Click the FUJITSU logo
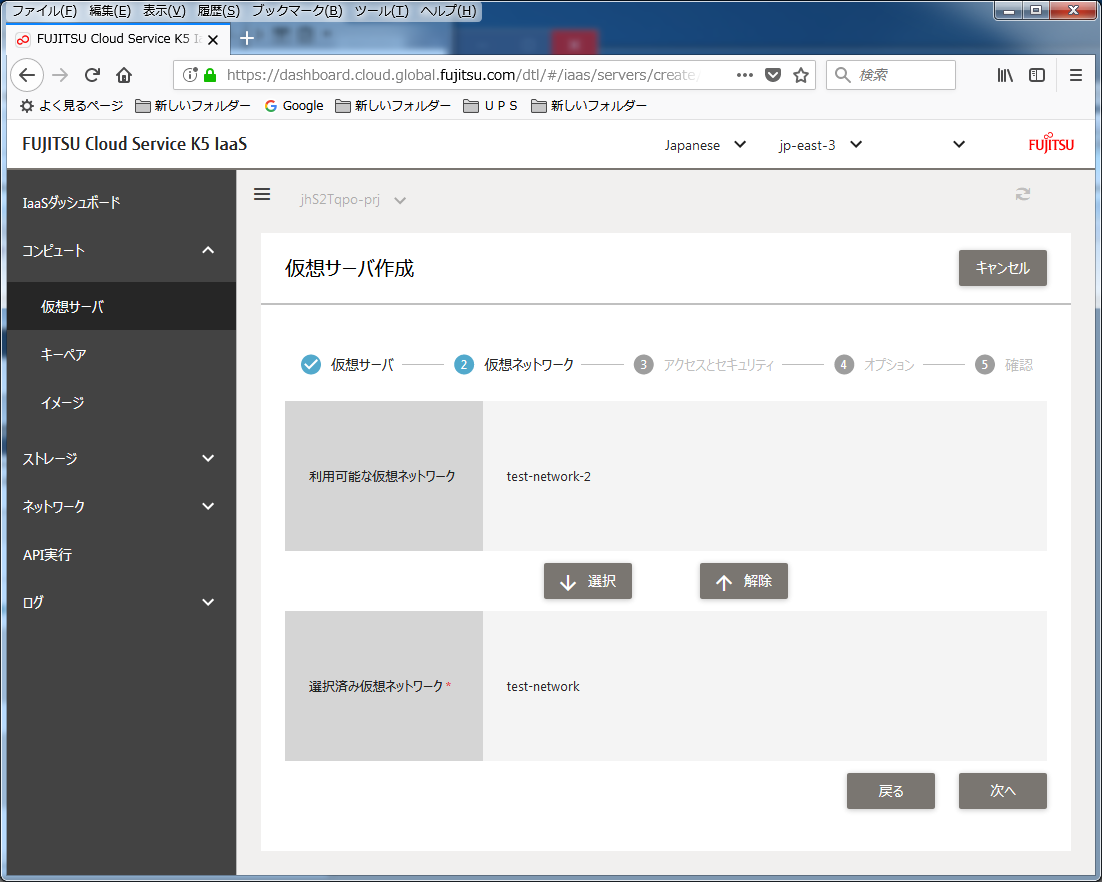 click(x=1051, y=143)
